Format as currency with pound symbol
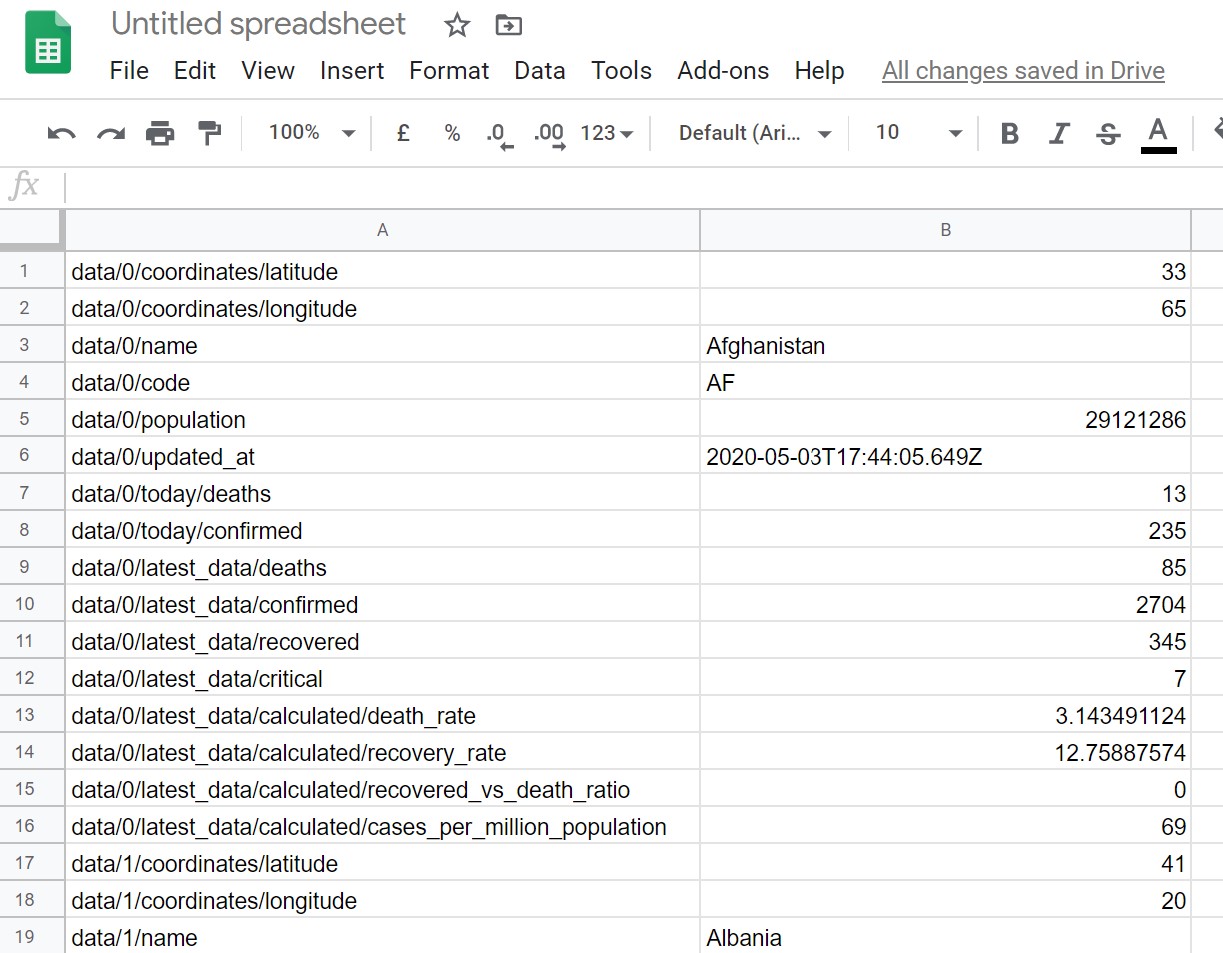The image size is (1223, 953). tap(403, 133)
